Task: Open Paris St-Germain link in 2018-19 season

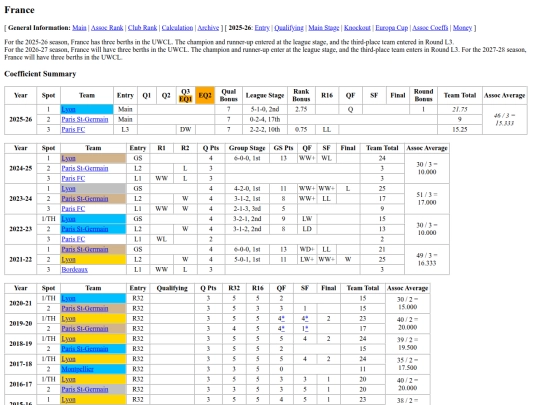Action: click(x=85, y=349)
